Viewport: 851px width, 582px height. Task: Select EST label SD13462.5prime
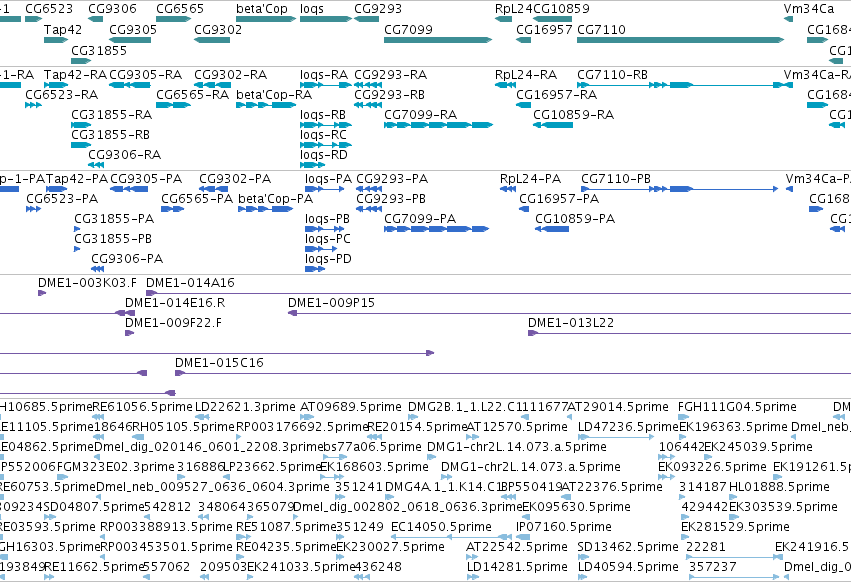628,547
